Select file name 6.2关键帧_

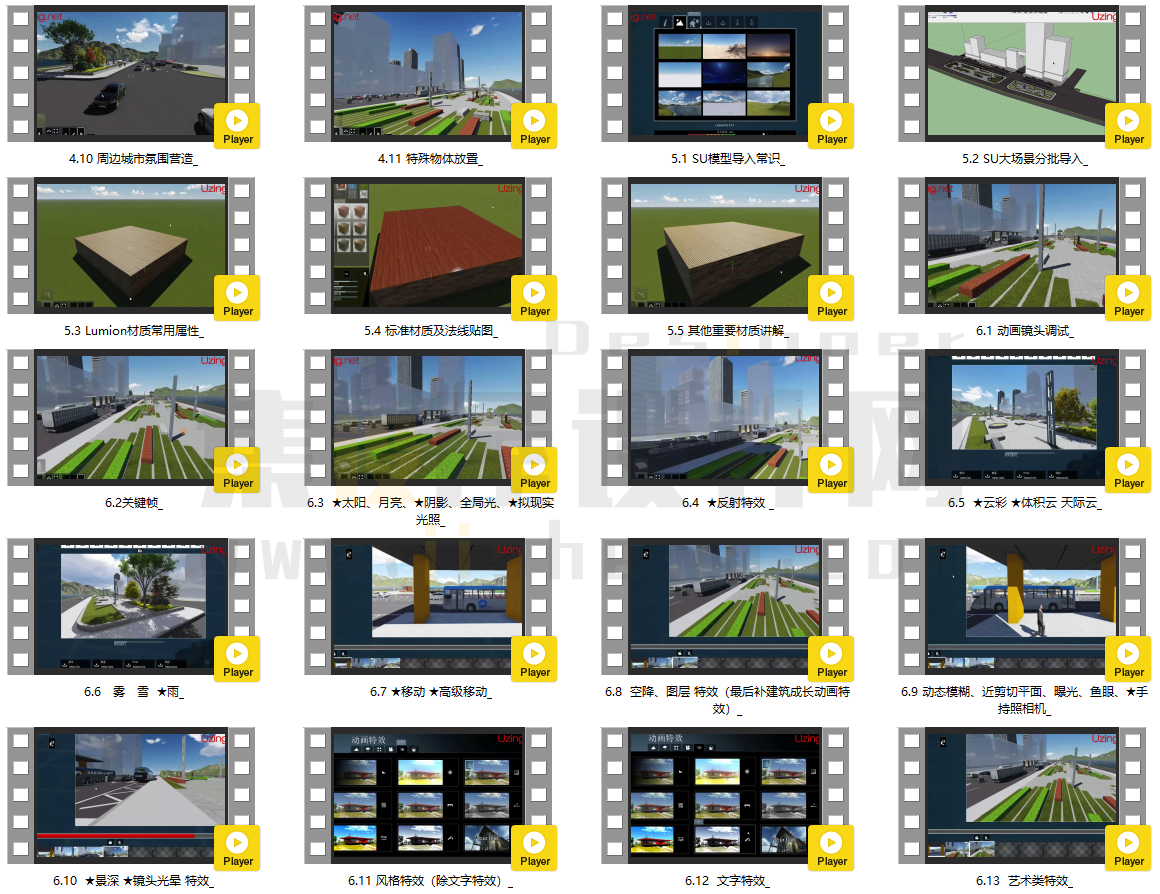134,503
